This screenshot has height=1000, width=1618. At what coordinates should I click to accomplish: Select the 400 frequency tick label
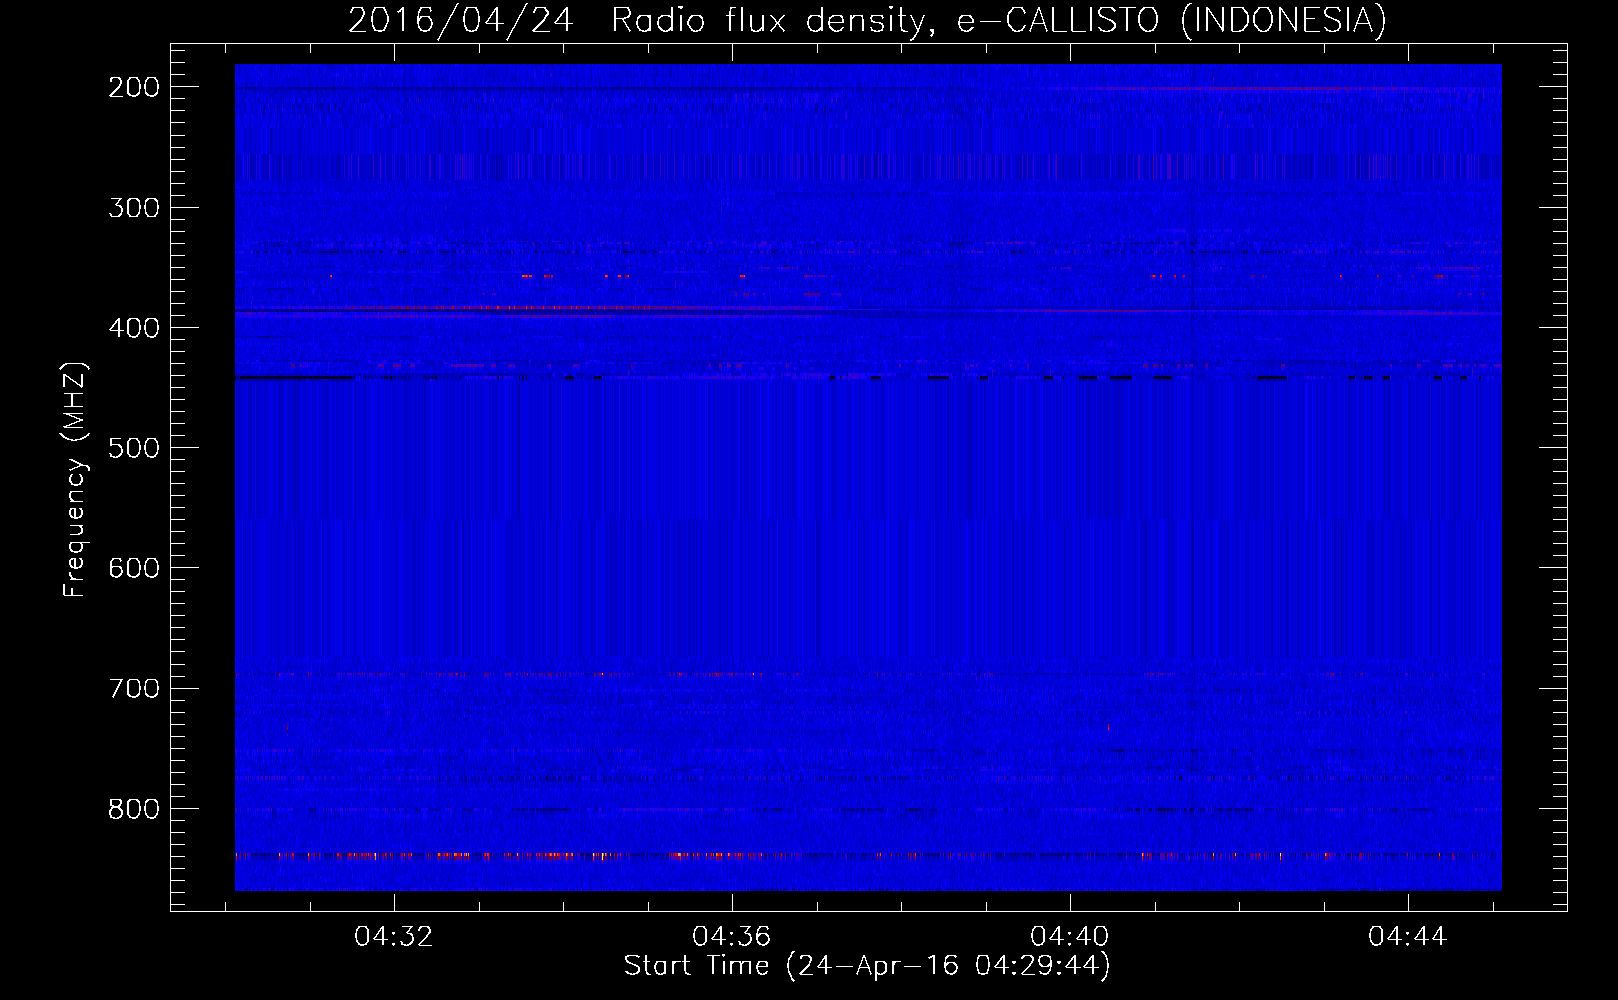[134, 328]
